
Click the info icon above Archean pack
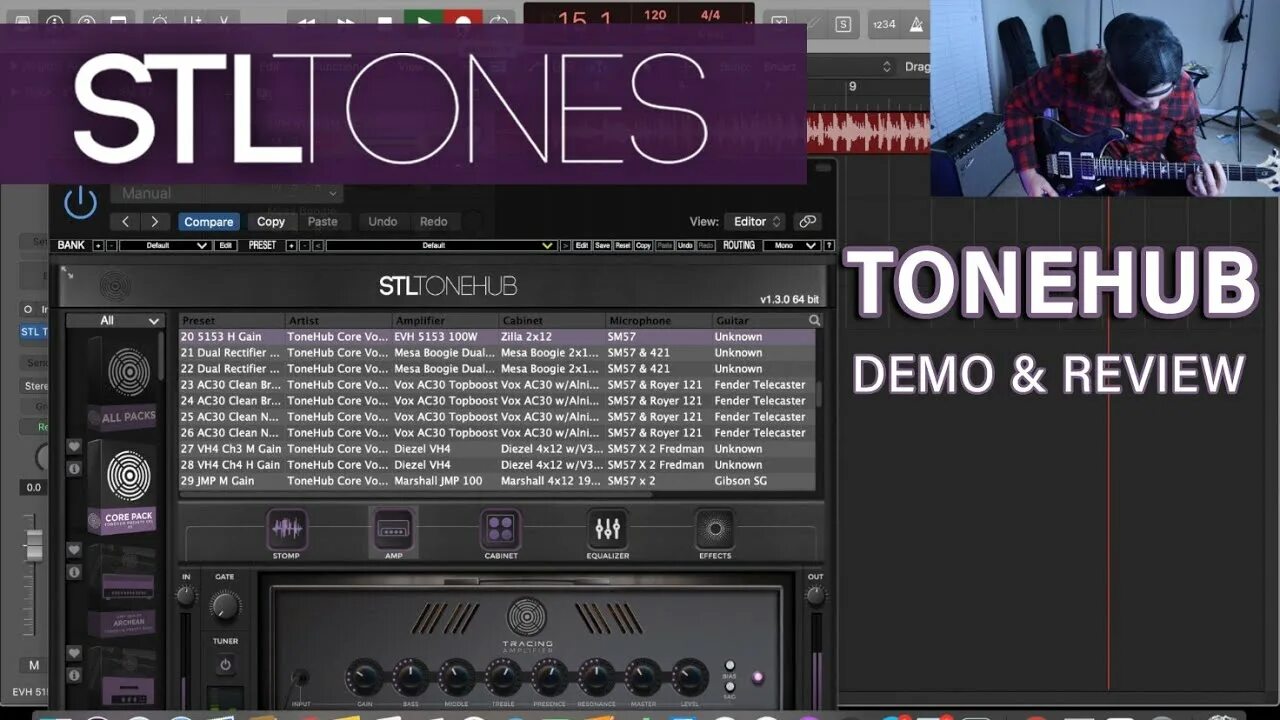point(74,572)
